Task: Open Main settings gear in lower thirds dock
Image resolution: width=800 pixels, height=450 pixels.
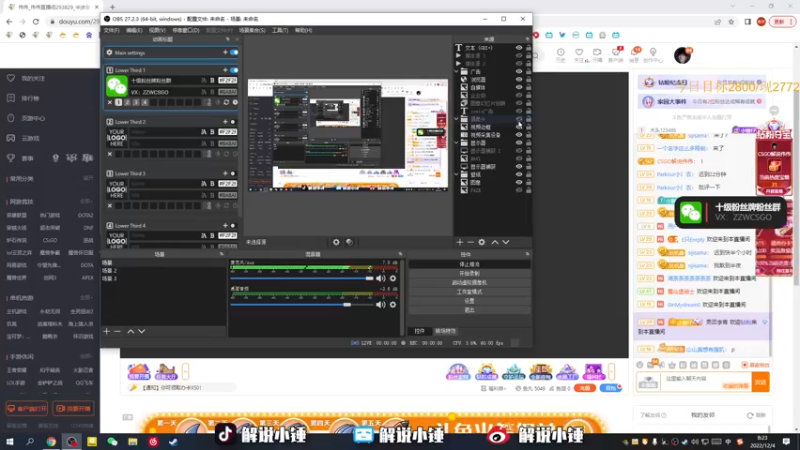Action: pyautogui.click(x=109, y=53)
